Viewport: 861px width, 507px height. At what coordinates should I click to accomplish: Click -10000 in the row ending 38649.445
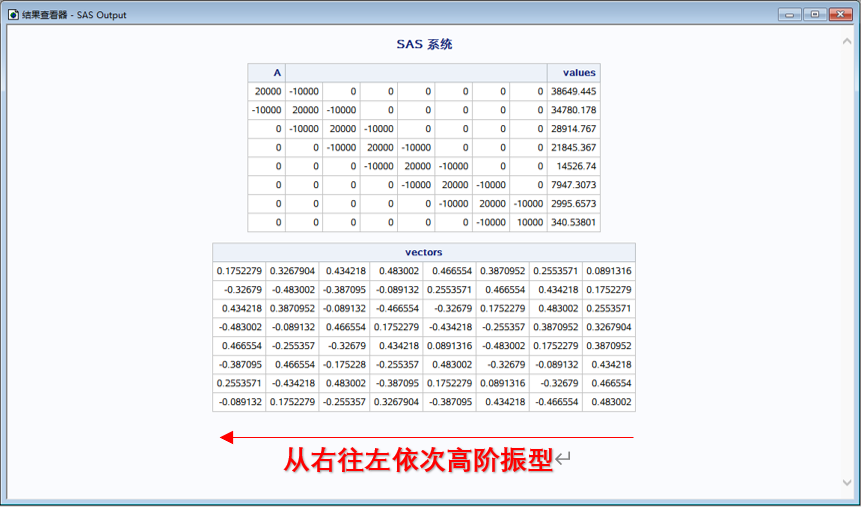[x=304, y=91]
